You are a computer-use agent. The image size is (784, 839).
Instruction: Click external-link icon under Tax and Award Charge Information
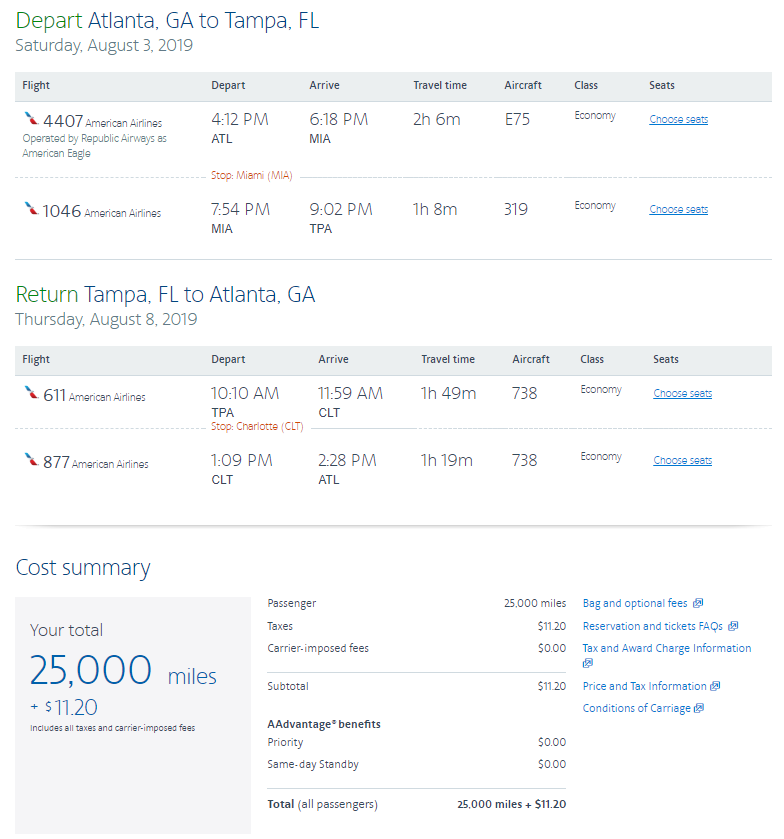point(588,663)
